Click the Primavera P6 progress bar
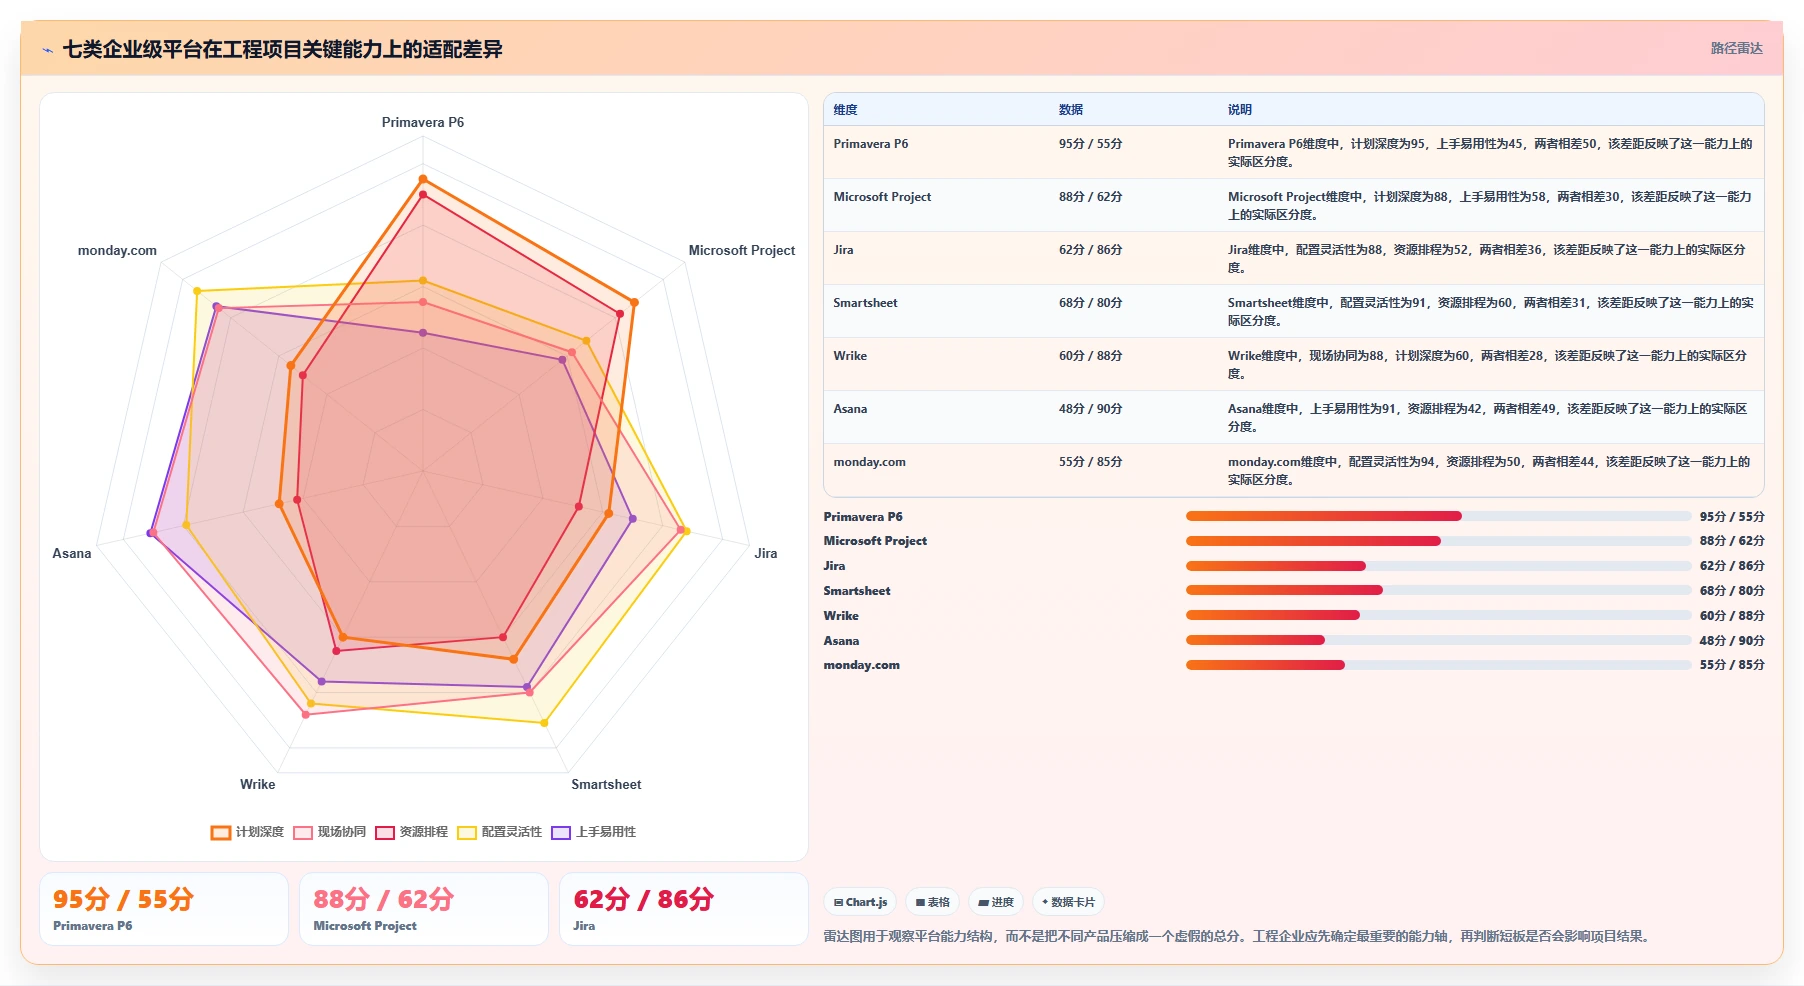This screenshot has height=986, width=1804. (x=1438, y=516)
